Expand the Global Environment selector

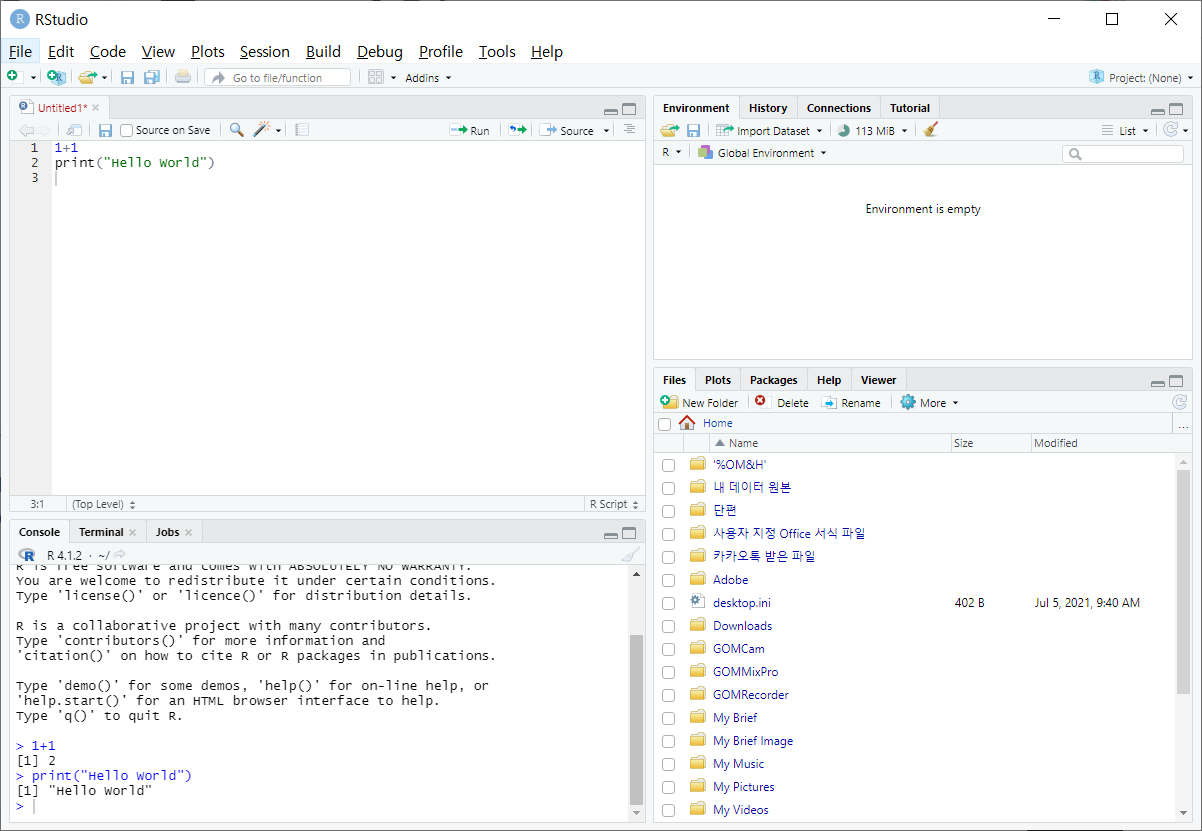(763, 153)
